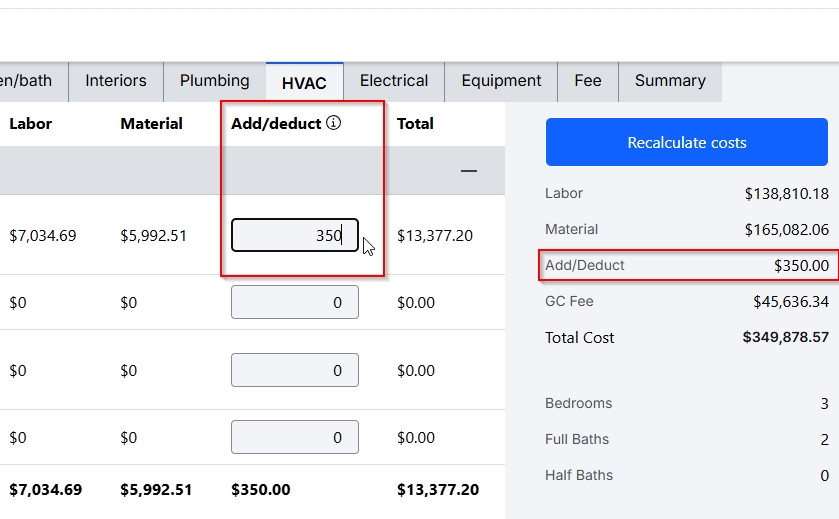
Task: Open the Plumbing tab
Action: click(215, 81)
